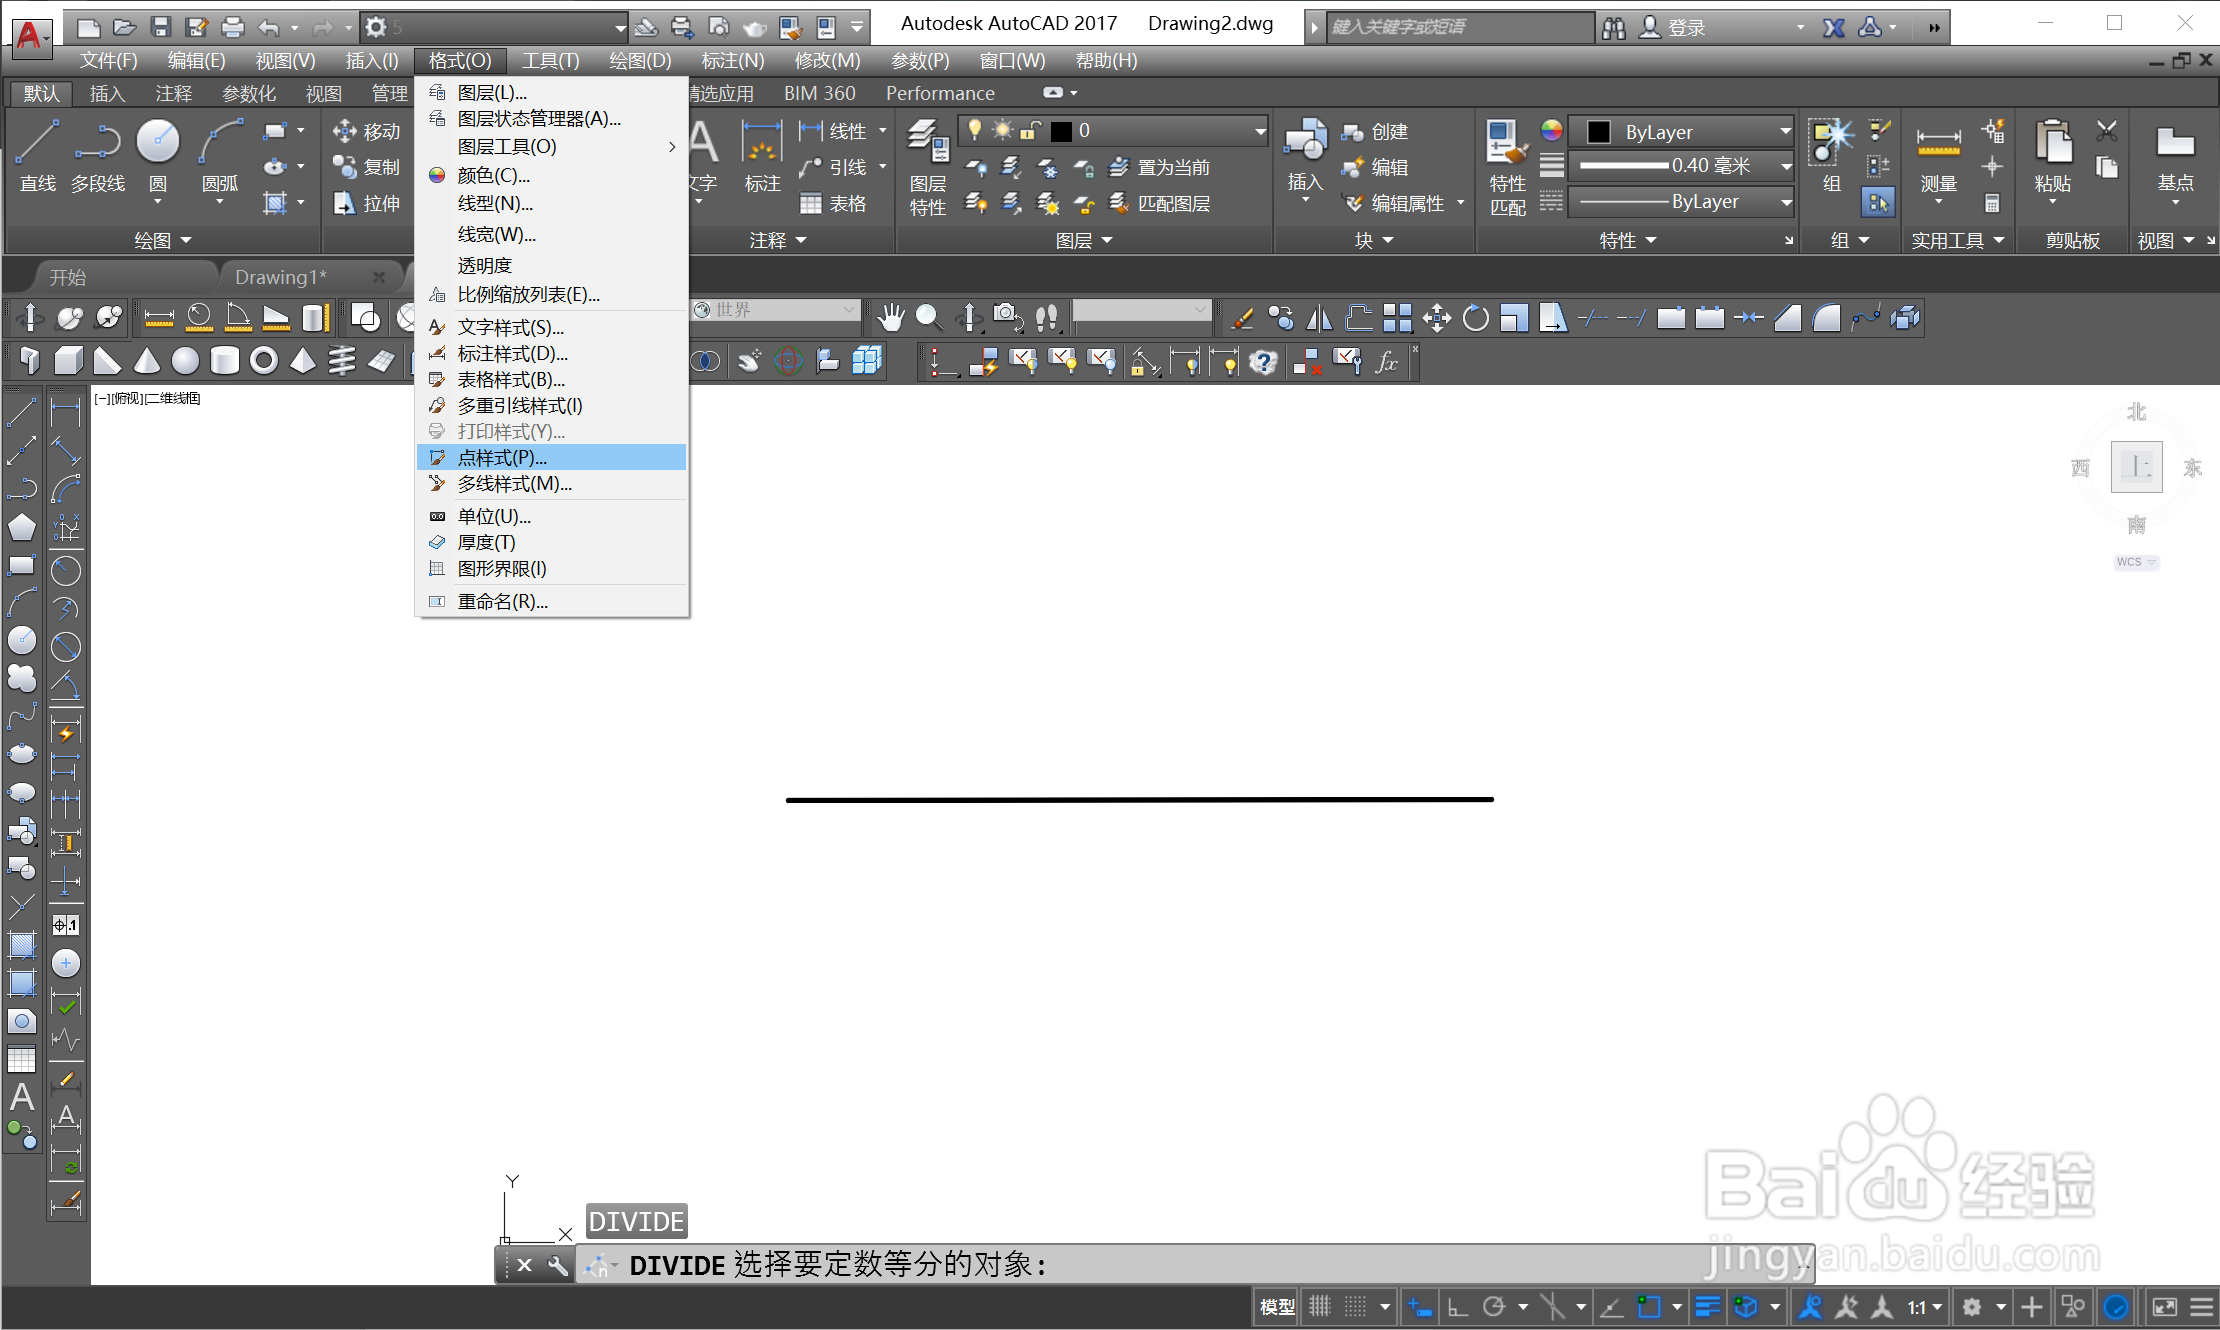Click the mirror tool icon in modify toolbar
Viewport: 2220px width, 1330px height.
[x=1320, y=318]
